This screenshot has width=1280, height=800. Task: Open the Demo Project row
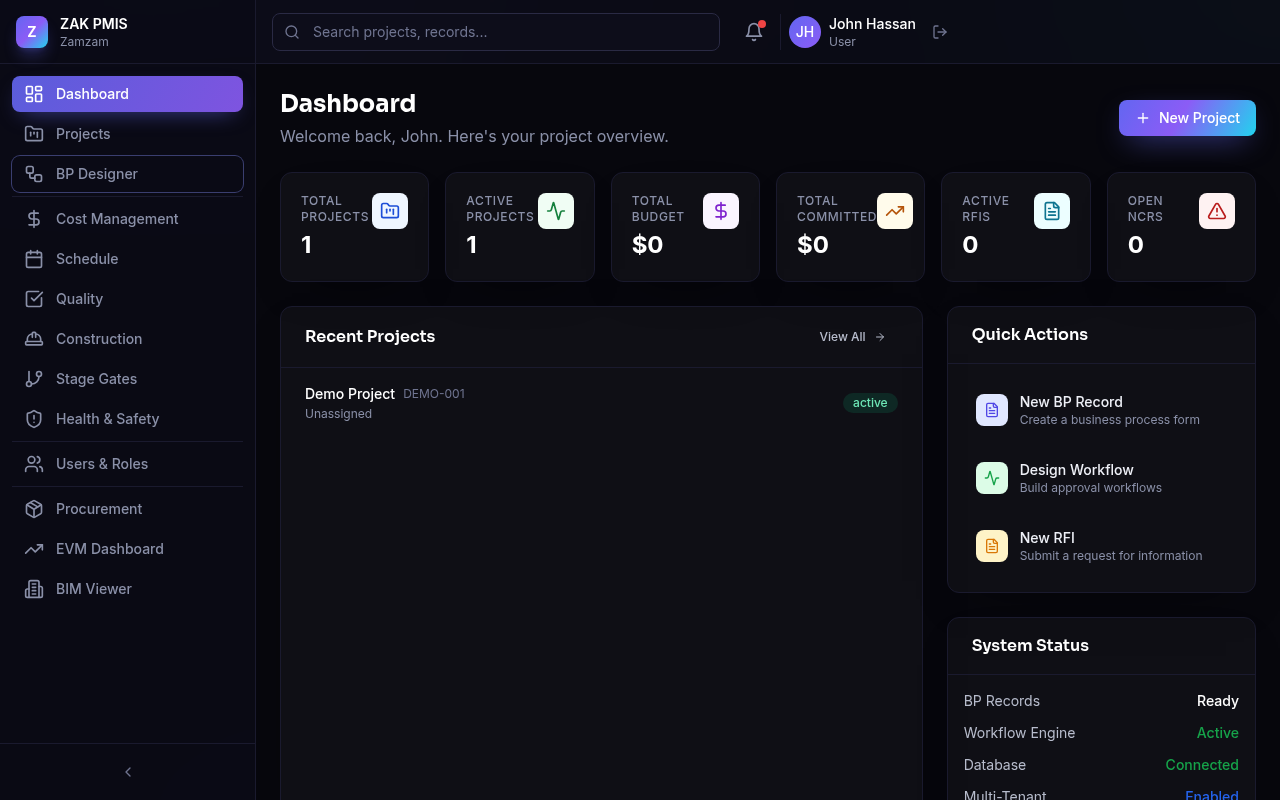point(601,403)
